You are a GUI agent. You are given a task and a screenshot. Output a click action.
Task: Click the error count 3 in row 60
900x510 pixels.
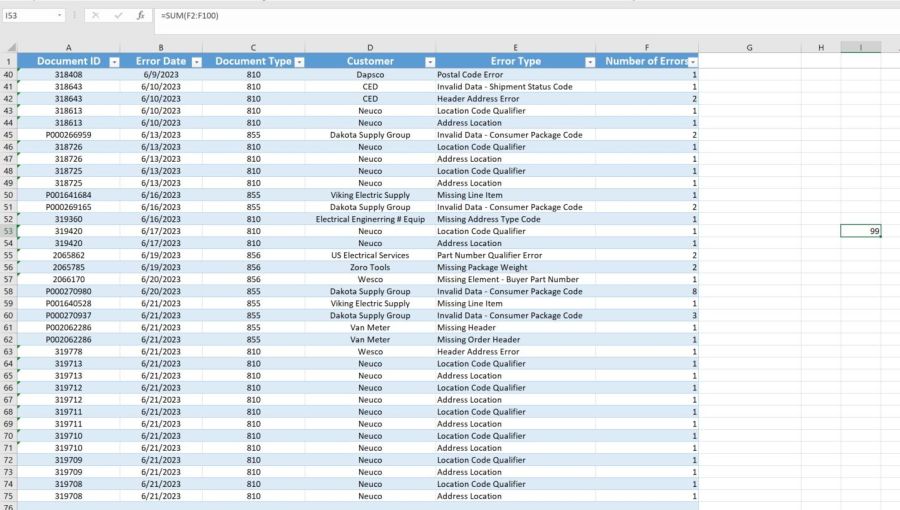[x=647, y=316]
